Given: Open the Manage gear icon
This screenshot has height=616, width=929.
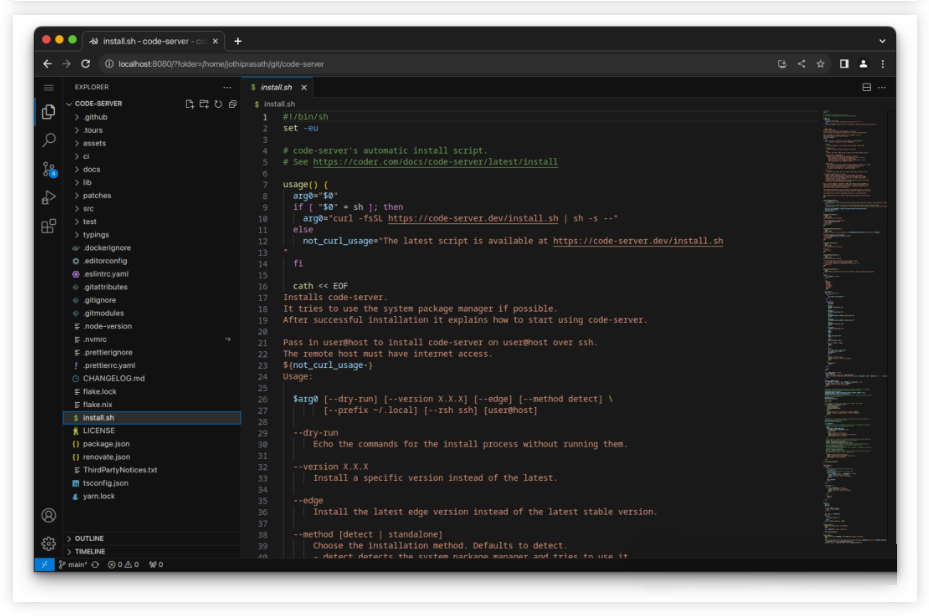Looking at the screenshot, I should (x=48, y=543).
